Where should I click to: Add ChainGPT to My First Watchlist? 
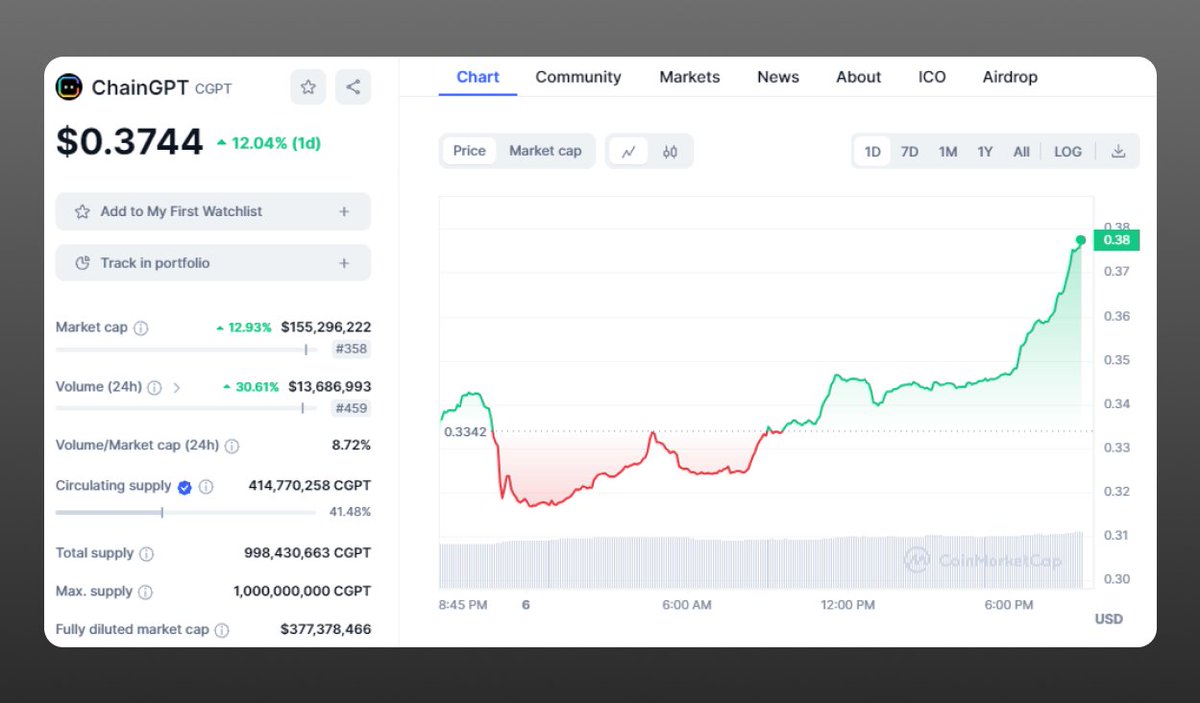pyautogui.click(x=212, y=211)
